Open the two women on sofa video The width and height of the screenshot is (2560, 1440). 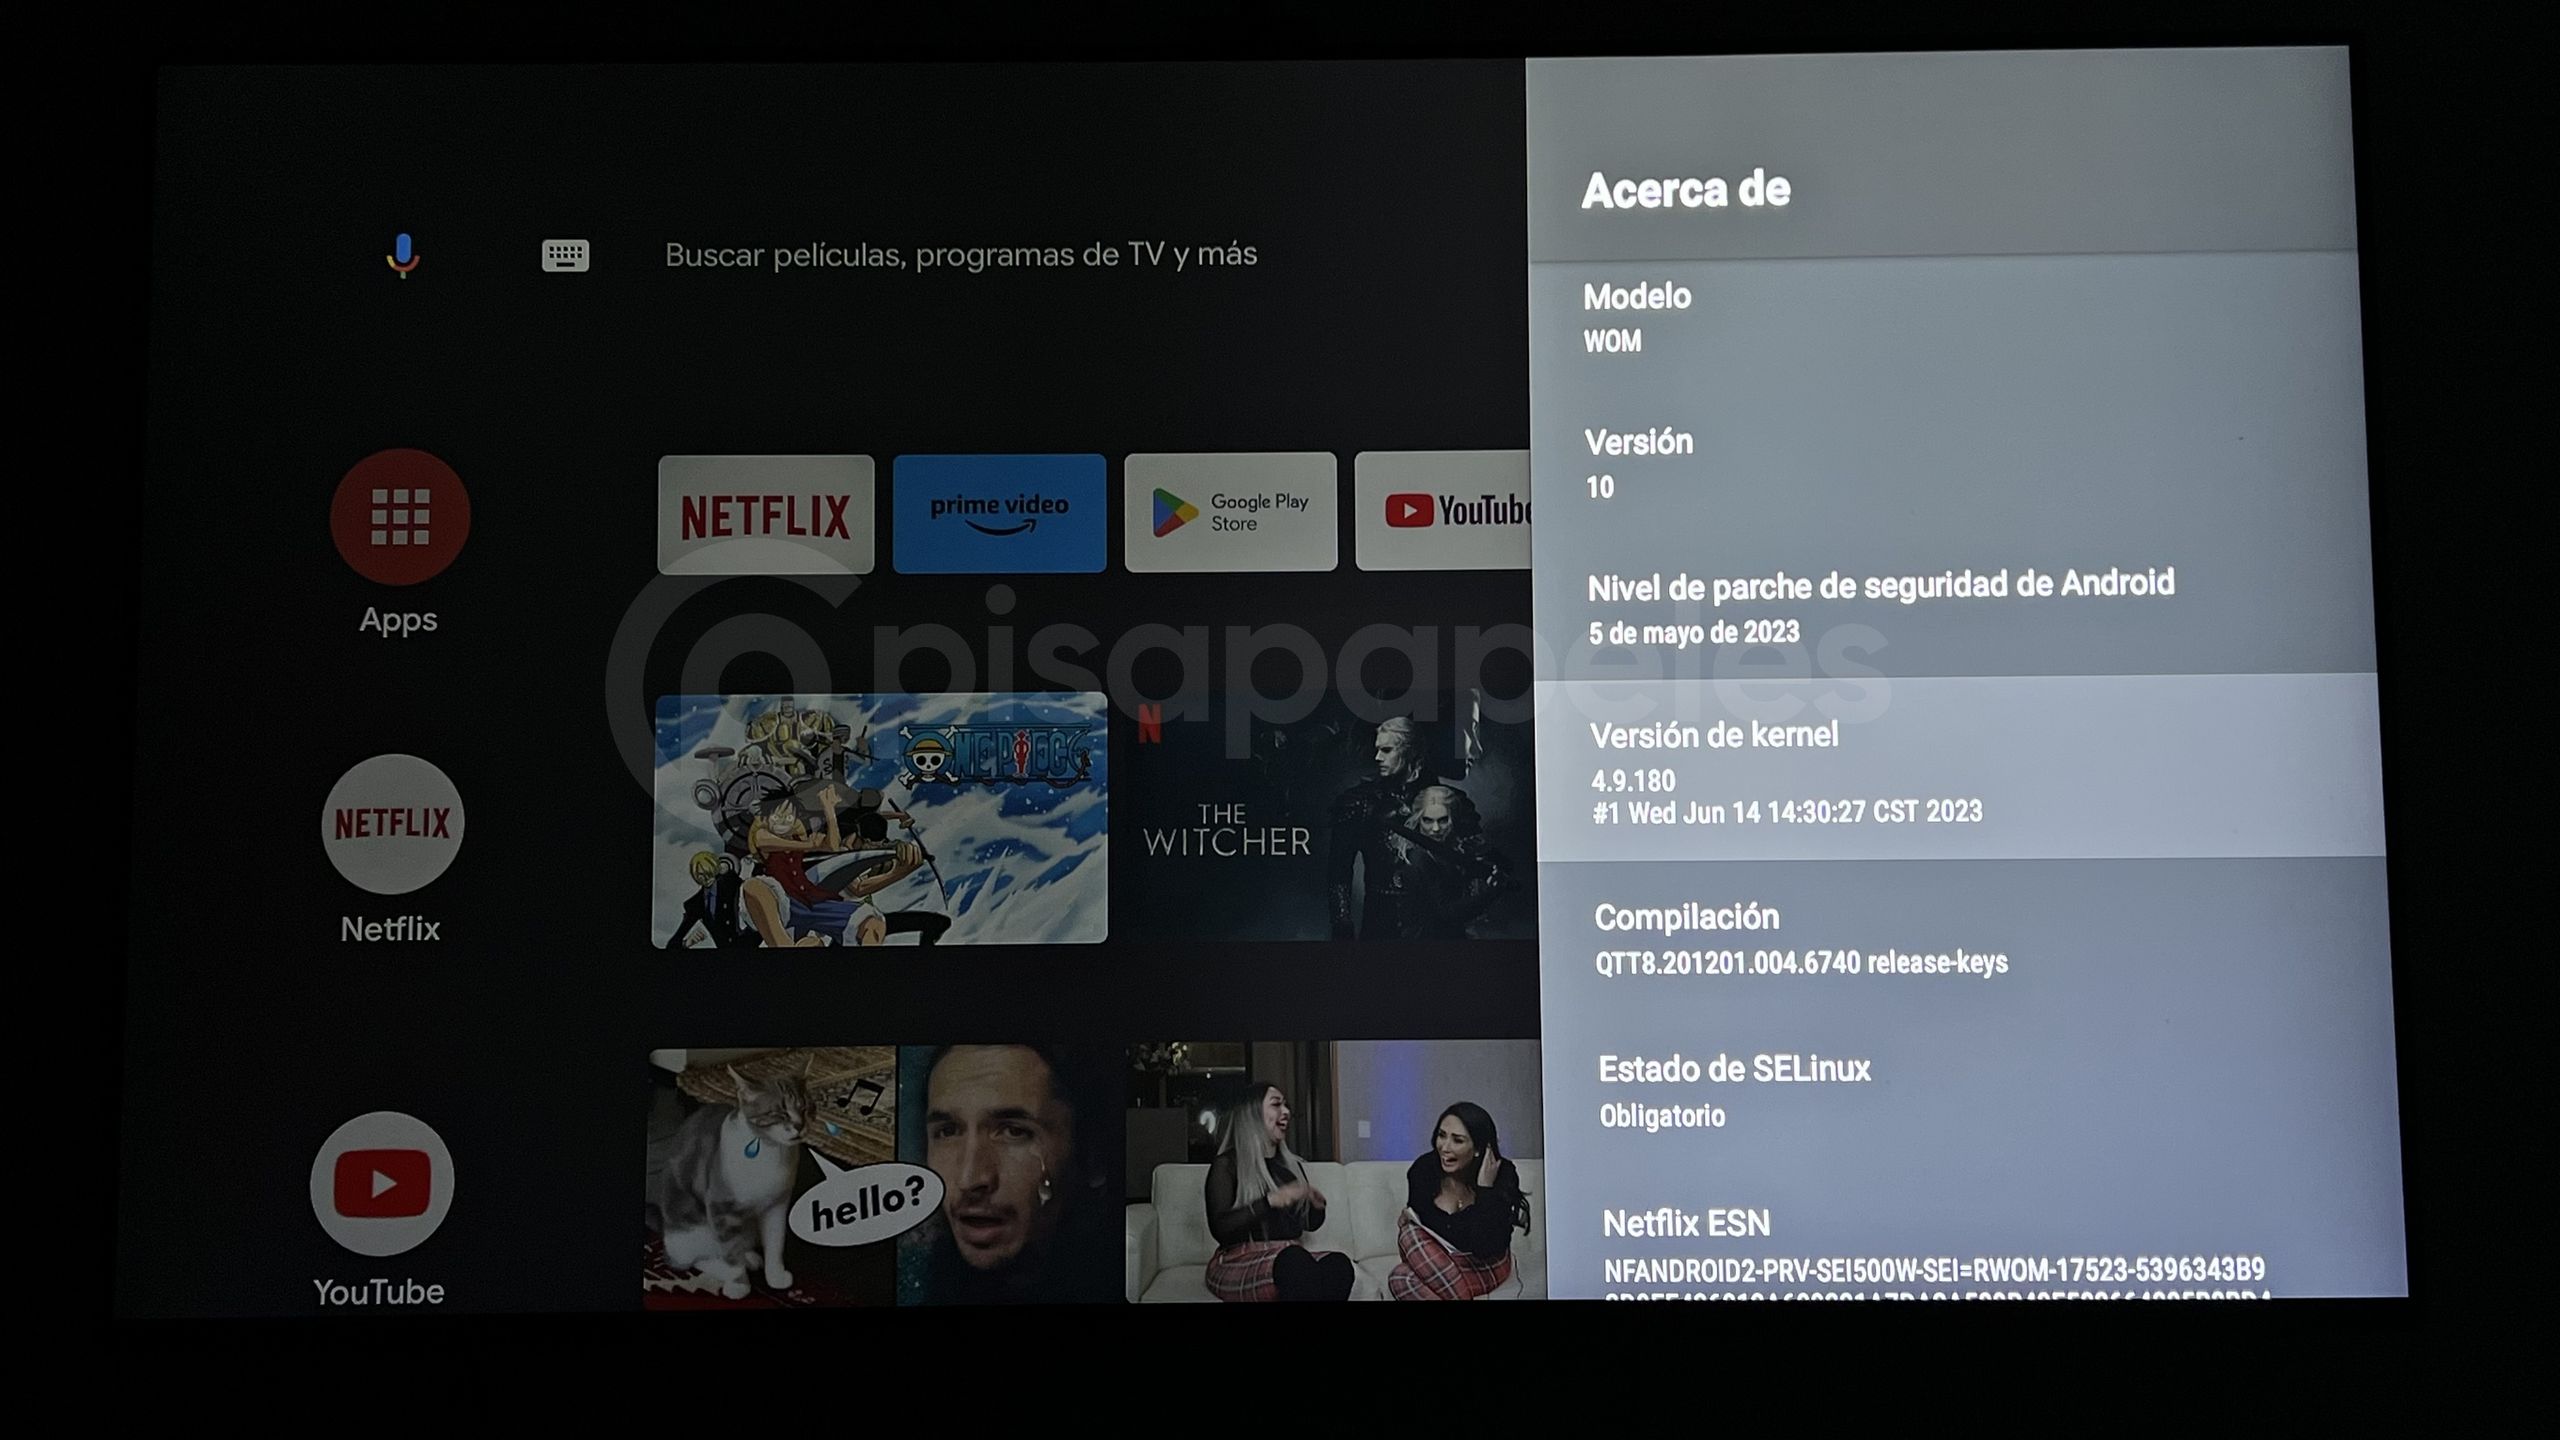[x=1335, y=1172]
